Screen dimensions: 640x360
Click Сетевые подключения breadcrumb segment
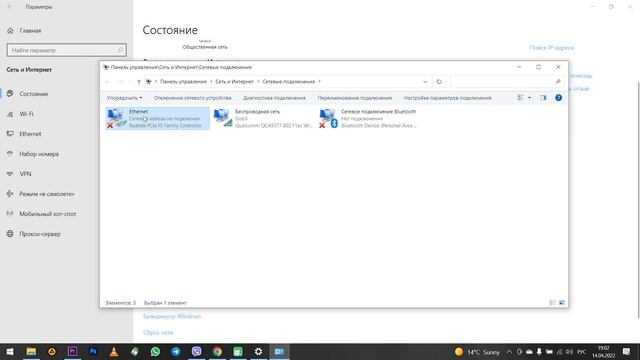(x=289, y=82)
